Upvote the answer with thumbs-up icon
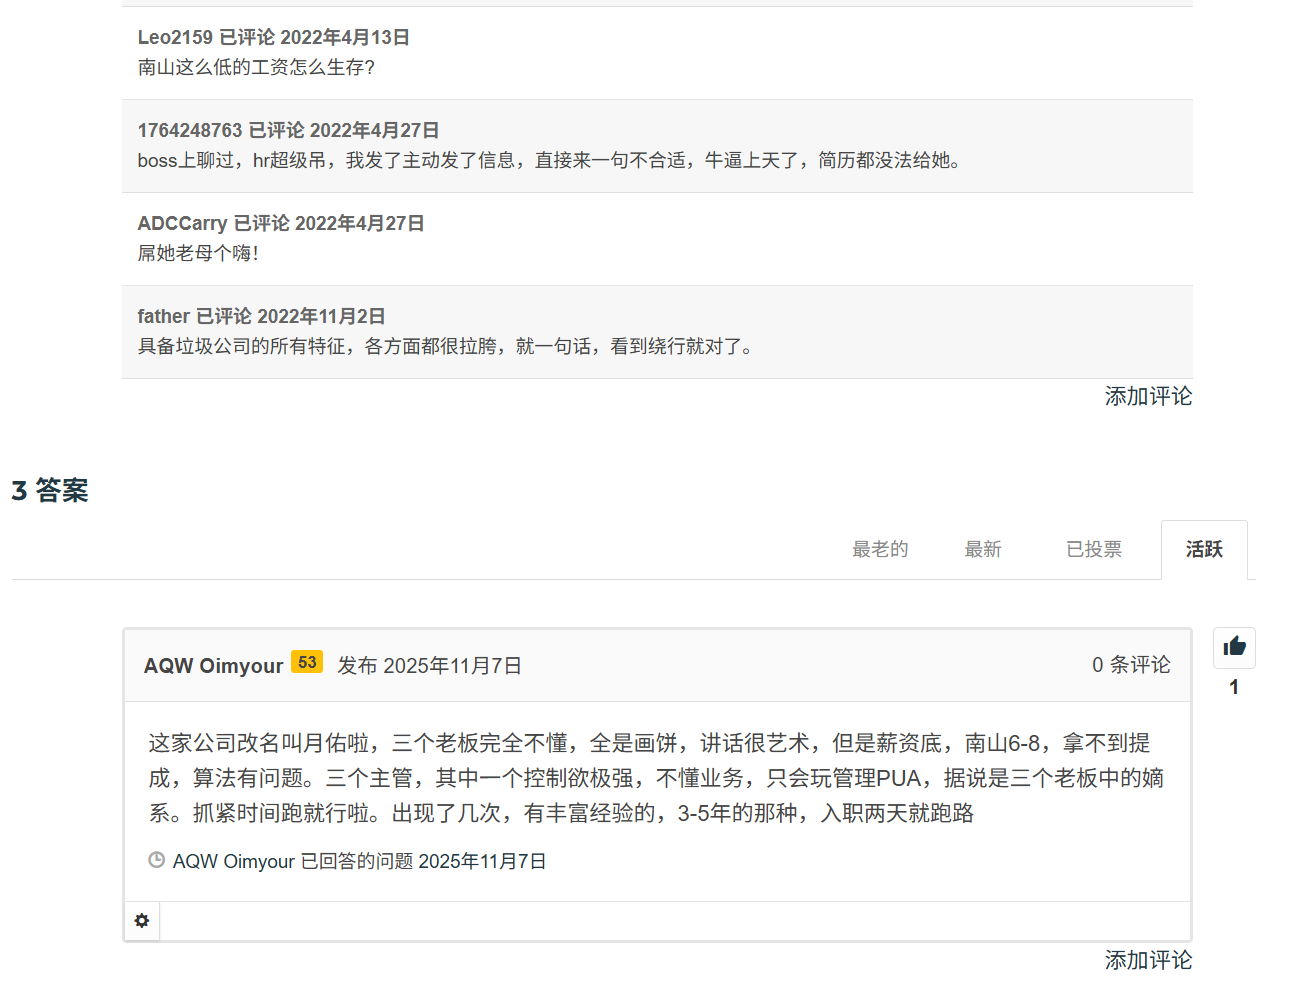This screenshot has width=1293, height=1008. (1234, 647)
